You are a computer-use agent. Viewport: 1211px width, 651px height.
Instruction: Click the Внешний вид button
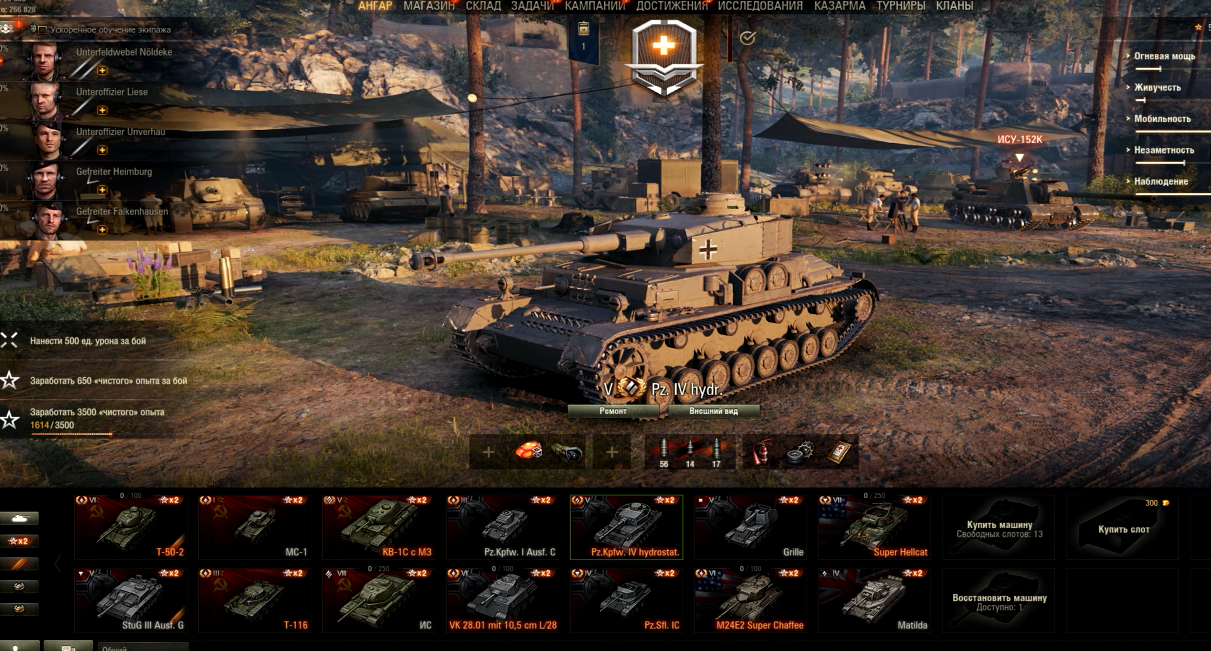click(714, 411)
